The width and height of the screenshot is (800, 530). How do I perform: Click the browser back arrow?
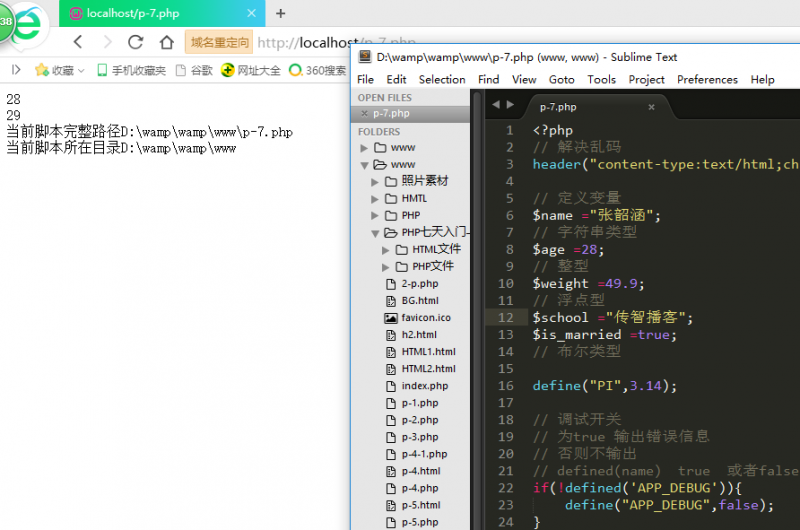(79, 42)
